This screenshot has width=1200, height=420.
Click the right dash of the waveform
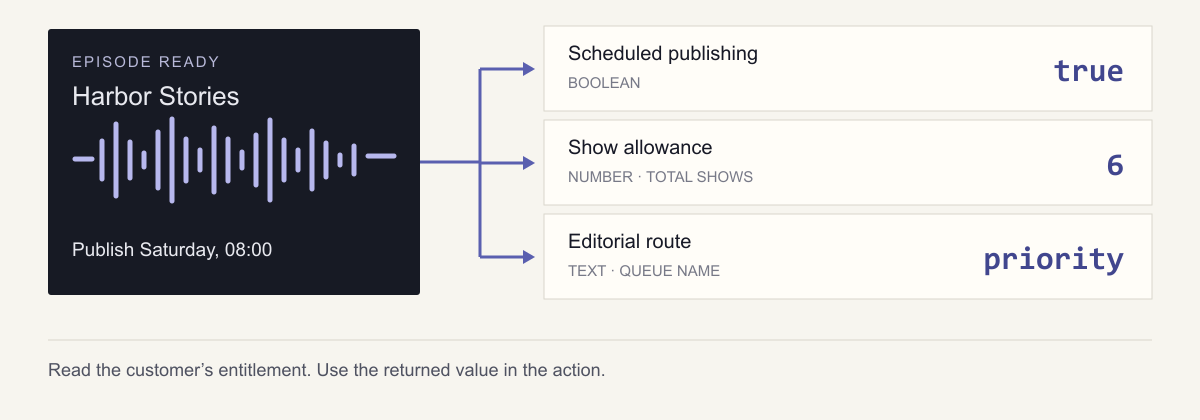(x=381, y=156)
